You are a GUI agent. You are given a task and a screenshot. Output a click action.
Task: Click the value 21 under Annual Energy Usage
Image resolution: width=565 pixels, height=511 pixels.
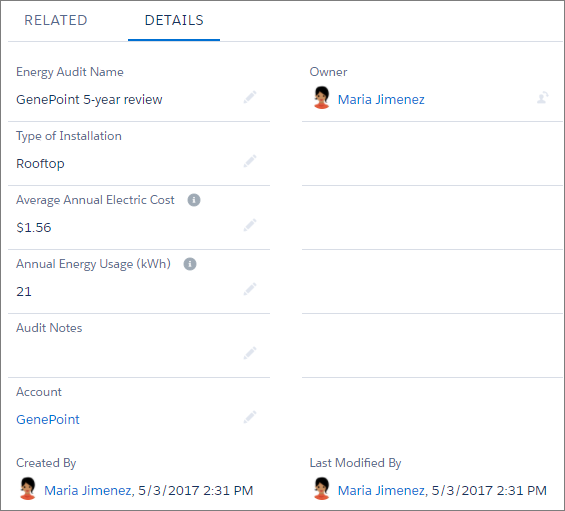tap(24, 292)
